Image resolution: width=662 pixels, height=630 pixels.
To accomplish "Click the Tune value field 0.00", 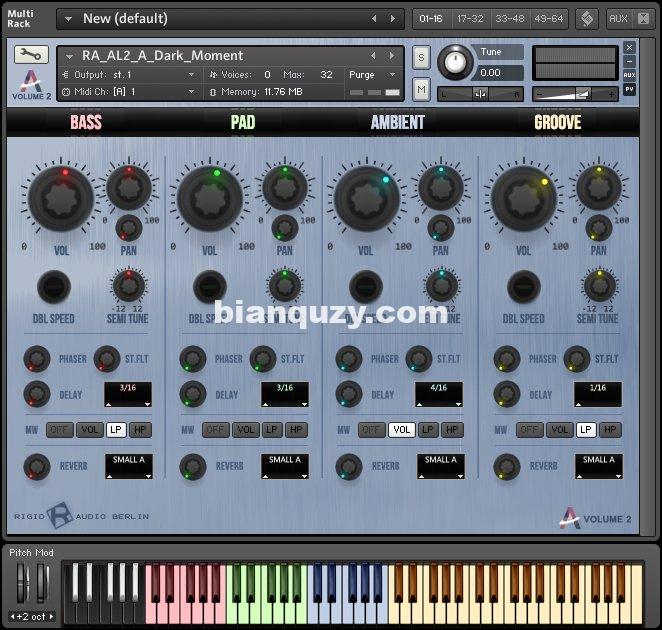I will 500,73.
